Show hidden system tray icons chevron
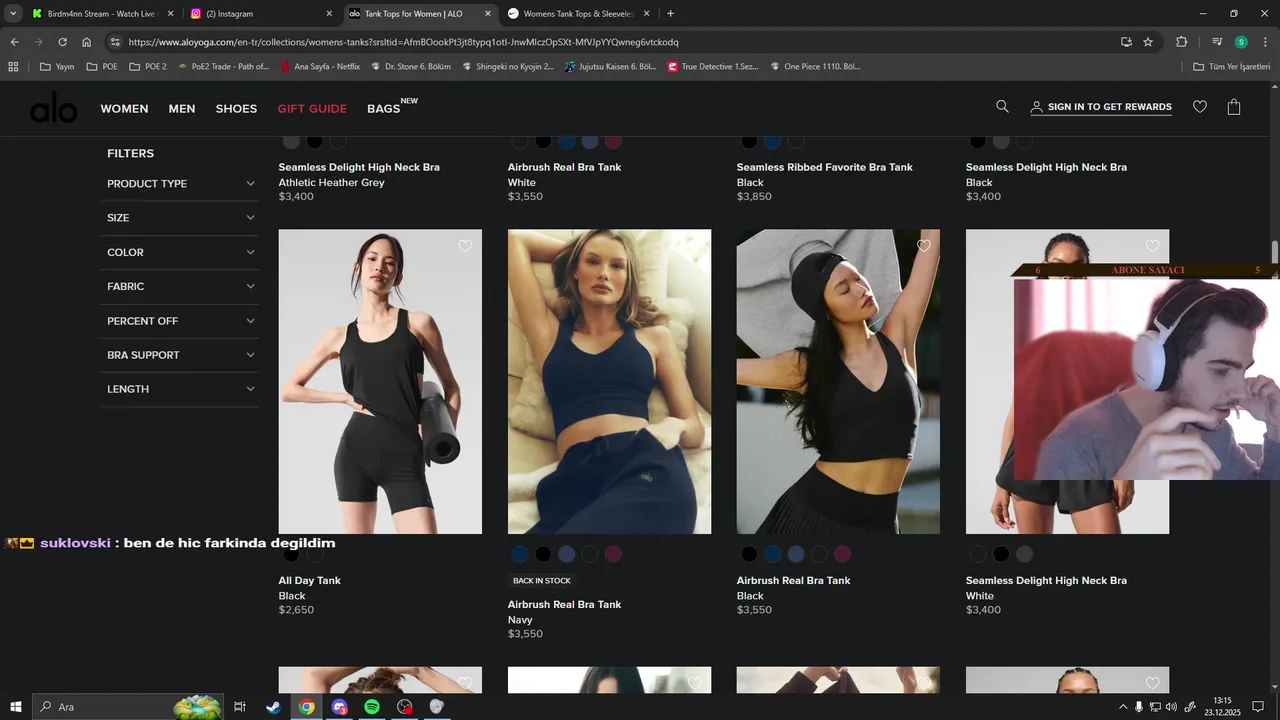This screenshot has width=1280, height=720. pyautogui.click(x=1122, y=707)
